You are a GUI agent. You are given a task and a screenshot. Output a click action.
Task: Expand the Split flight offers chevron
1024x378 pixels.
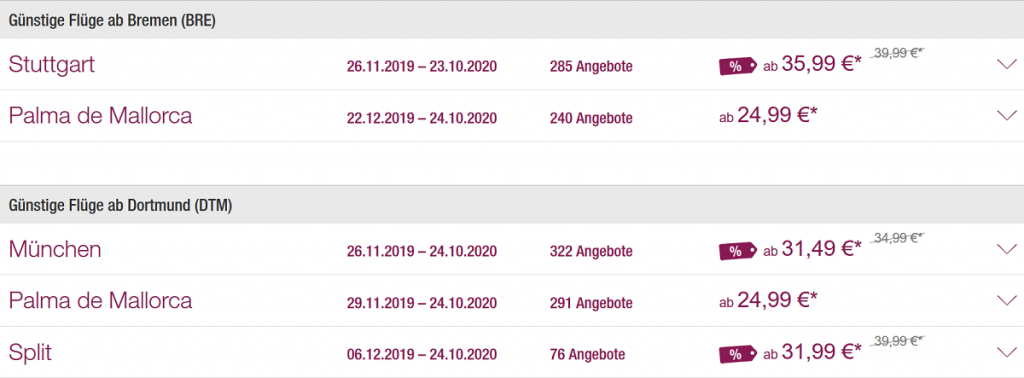click(1007, 353)
